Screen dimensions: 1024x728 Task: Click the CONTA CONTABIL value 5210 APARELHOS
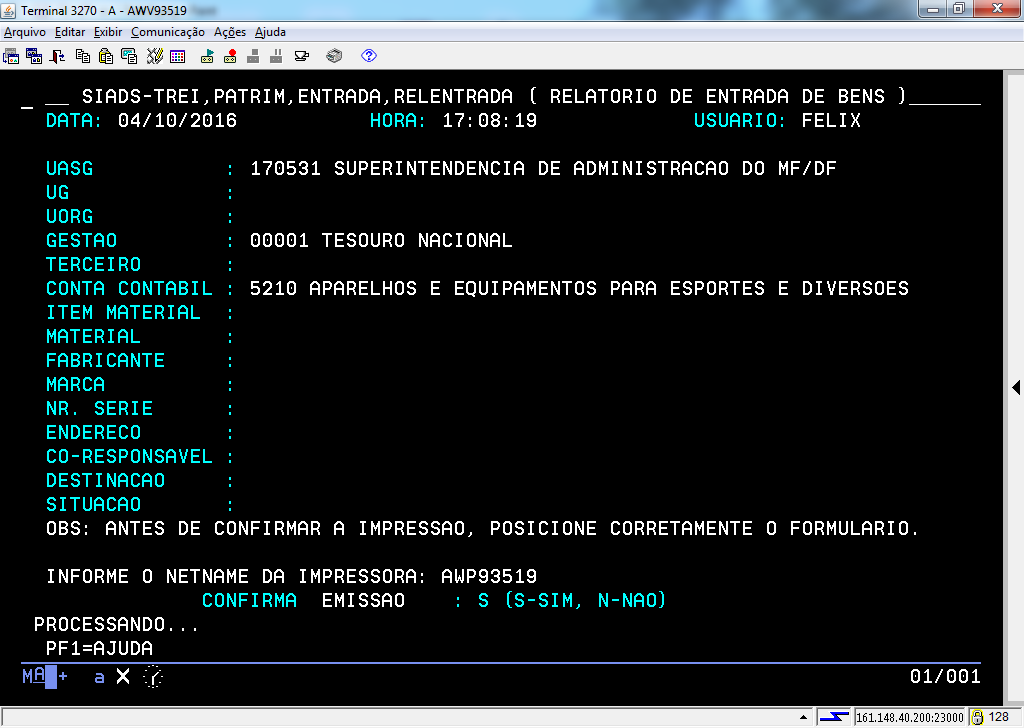coord(579,289)
